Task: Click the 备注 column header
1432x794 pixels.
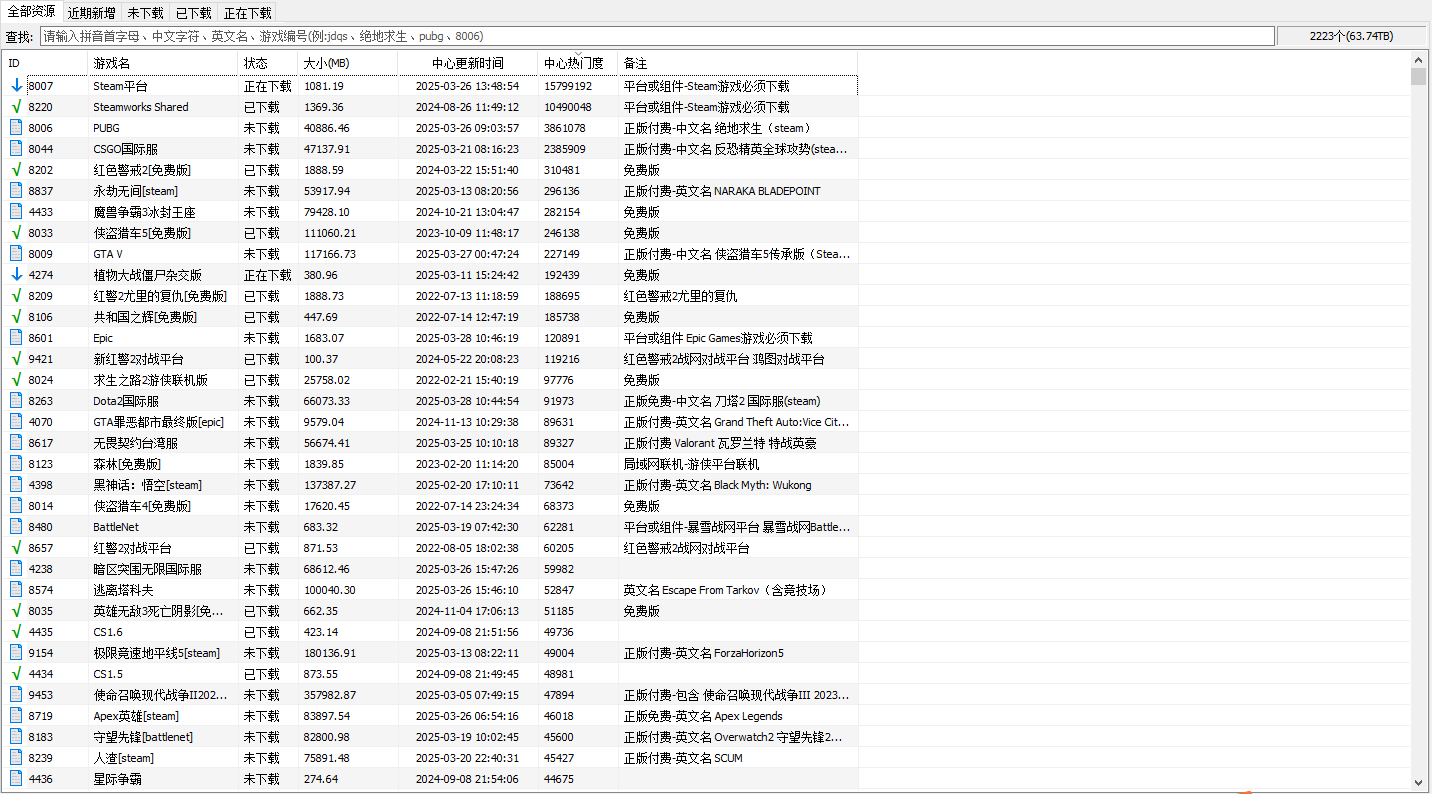Action: (x=738, y=63)
